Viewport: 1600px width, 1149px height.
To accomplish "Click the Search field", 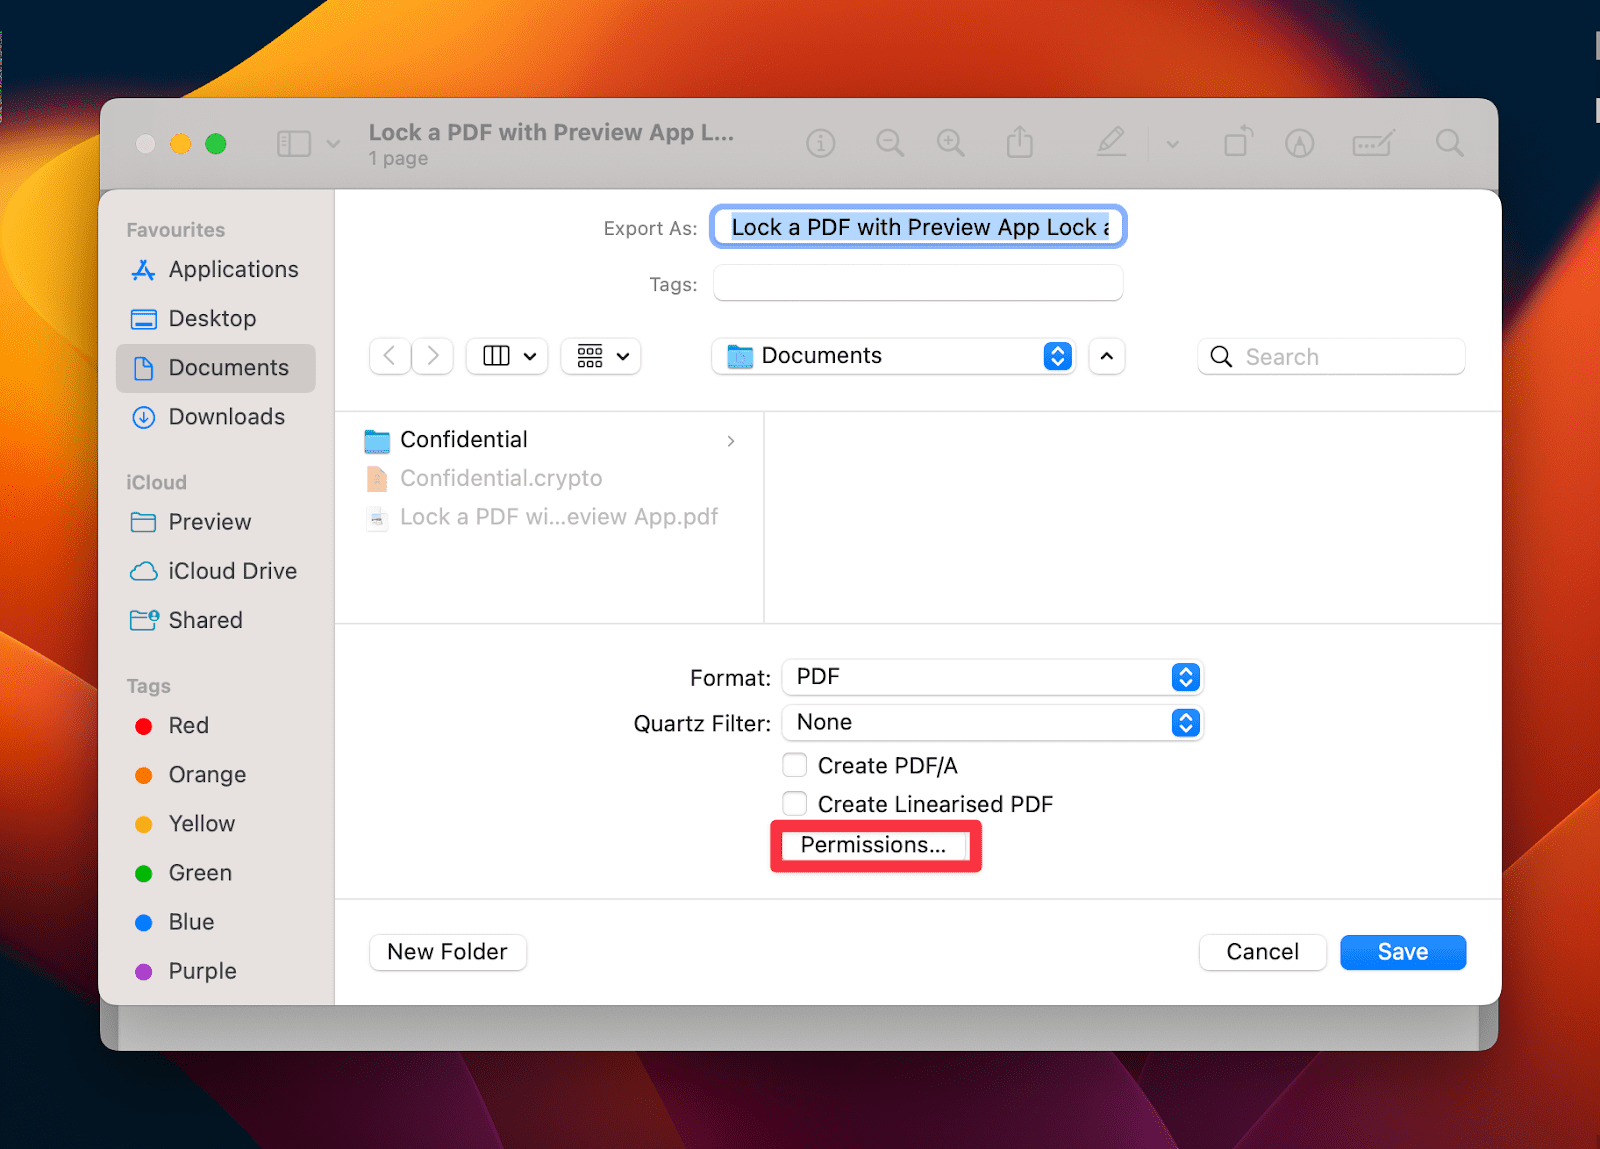I will point(1331,357).
